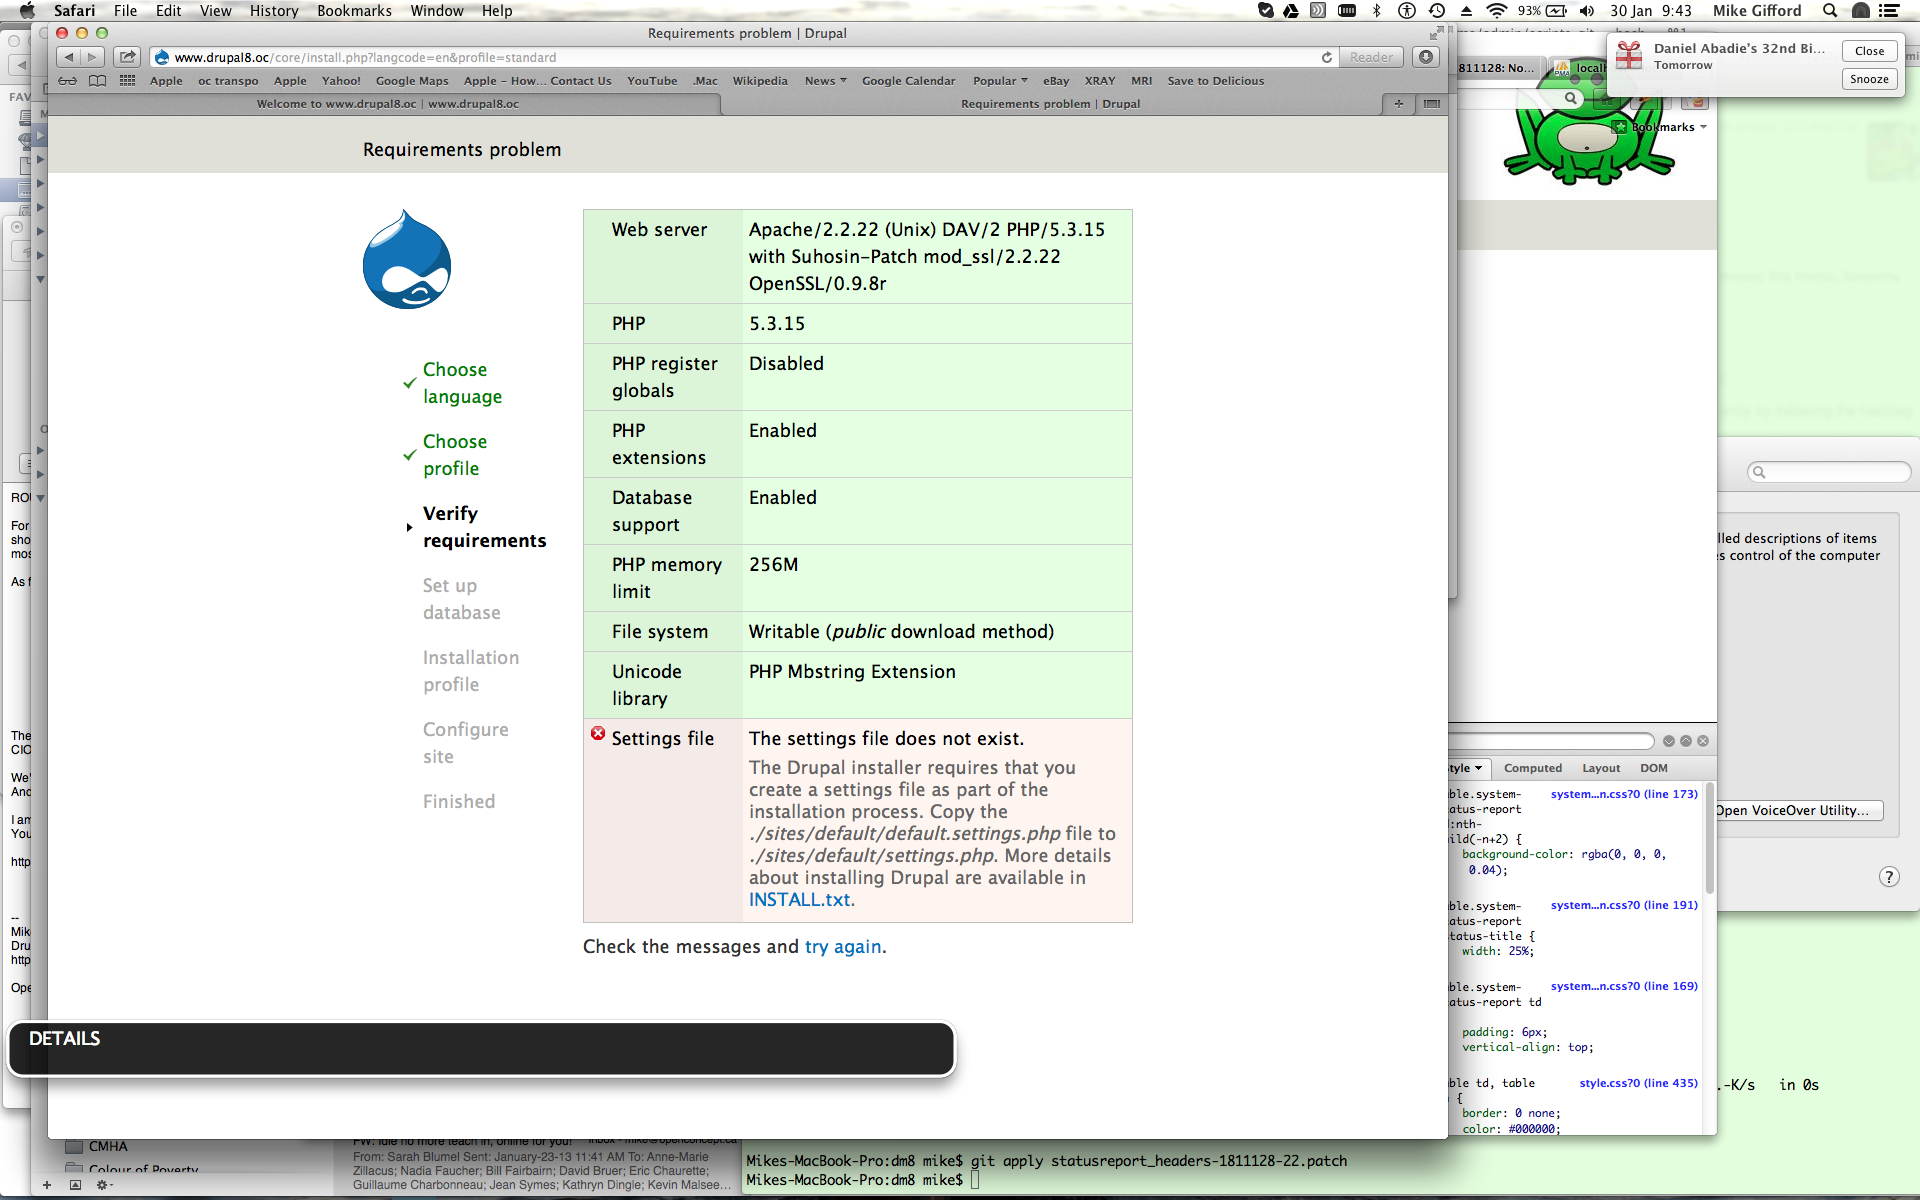The height and width of the screenshot is (1200, 1920).
Task: Click the Firebug scrollbar thumb in styles panel
Action: tap(1709, 838)
